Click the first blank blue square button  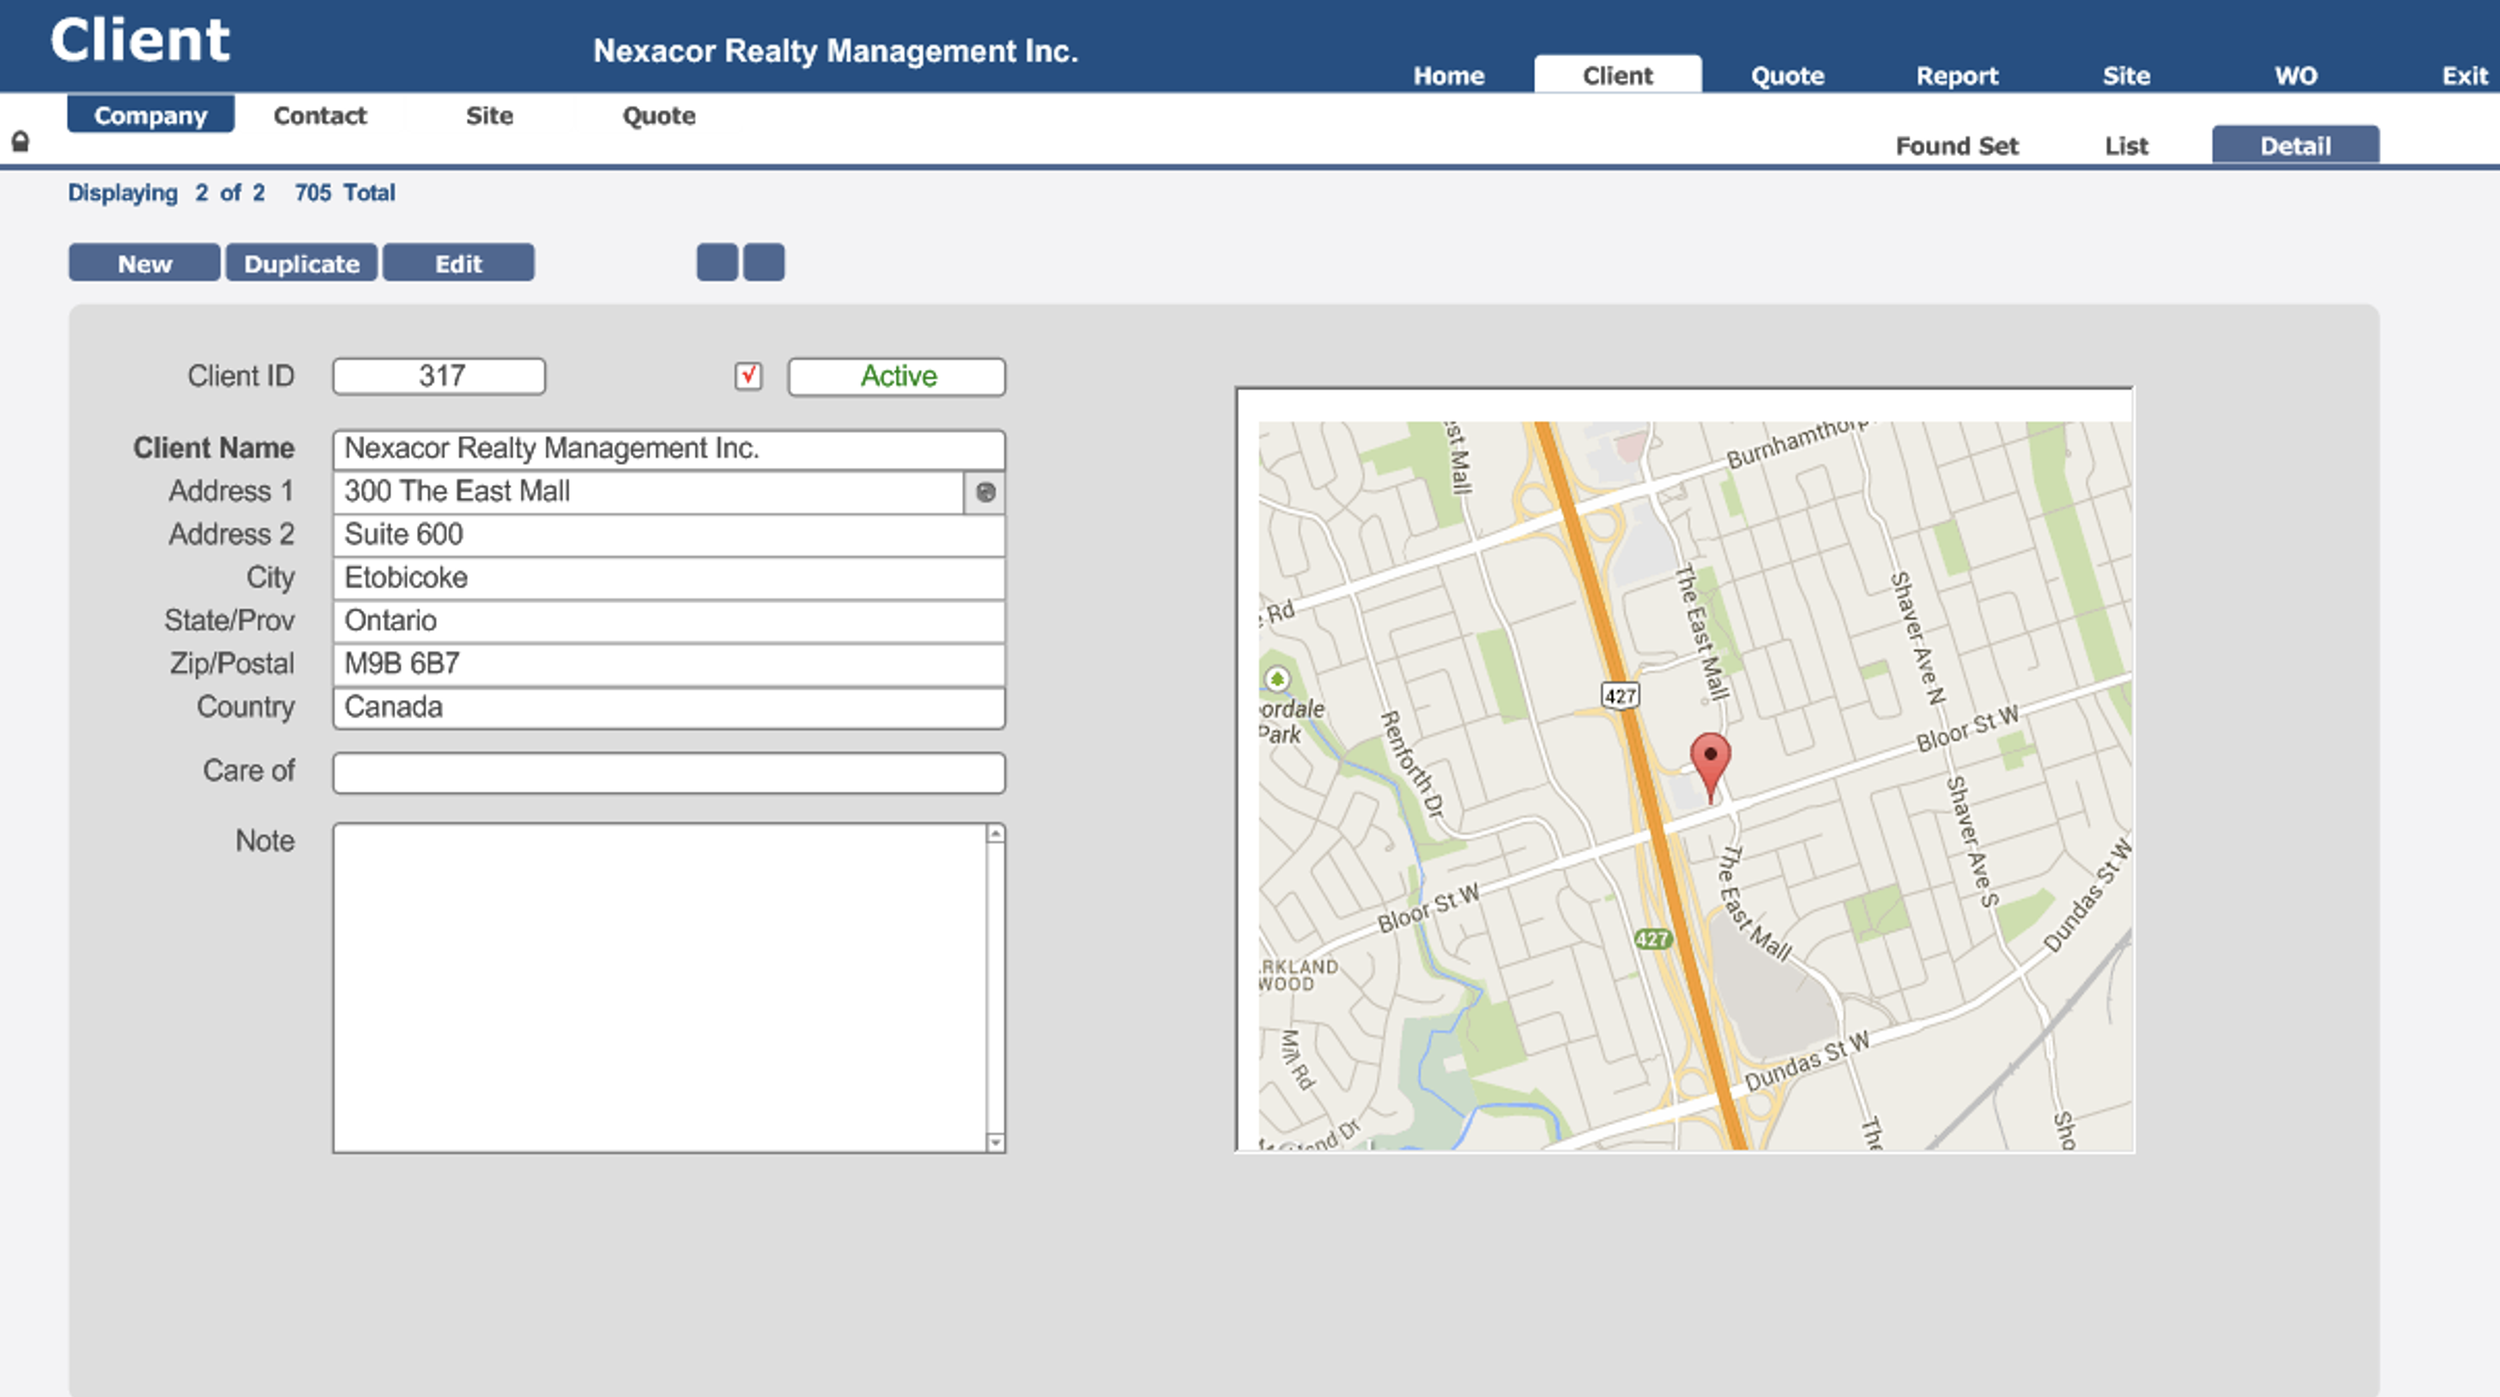pos(717,263)
